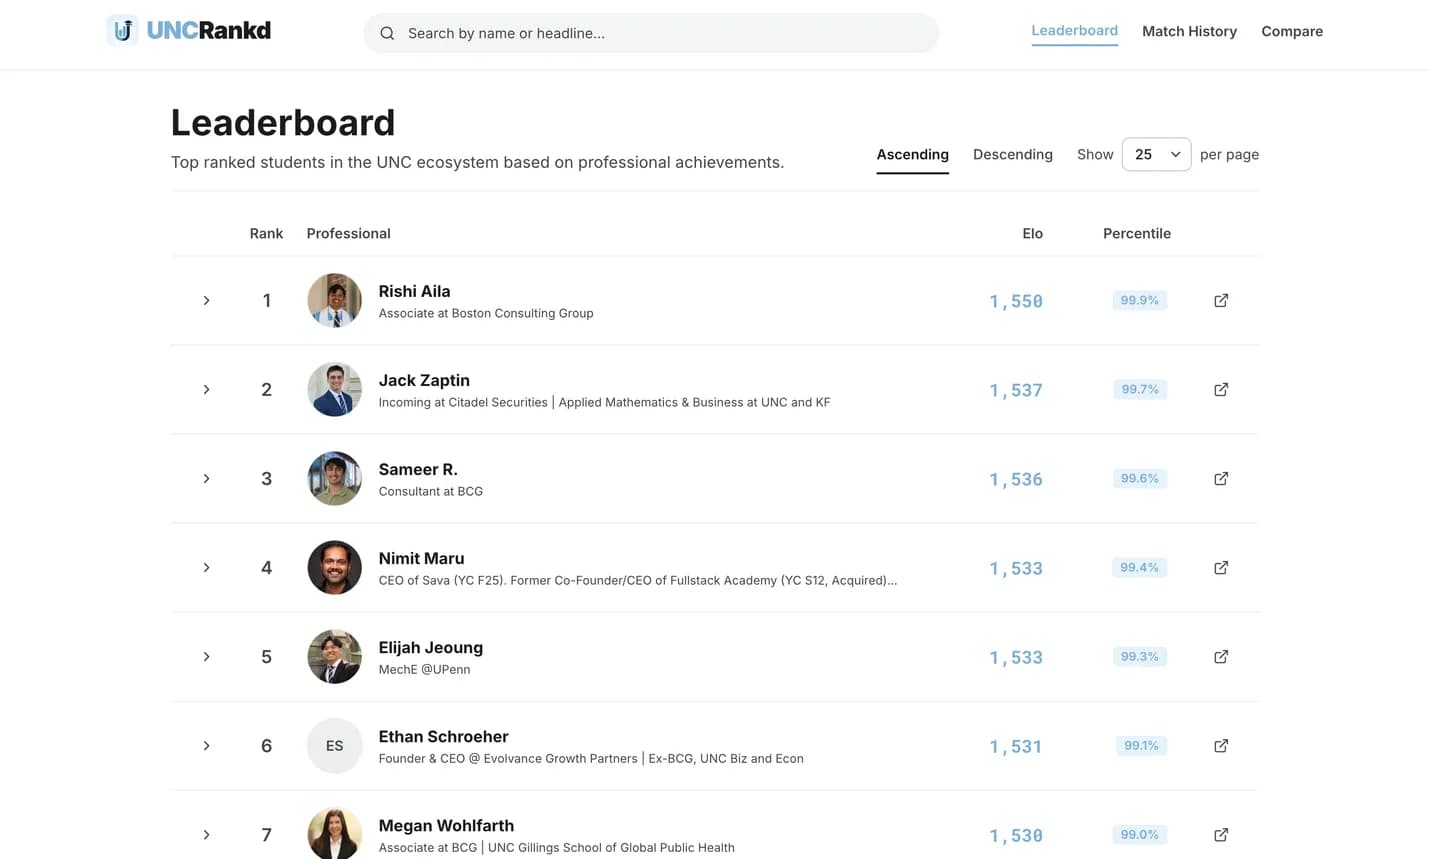Select the name Ethan Schroeher
The width and height of the screenshot is (1430, 859).
pos(443,736)
